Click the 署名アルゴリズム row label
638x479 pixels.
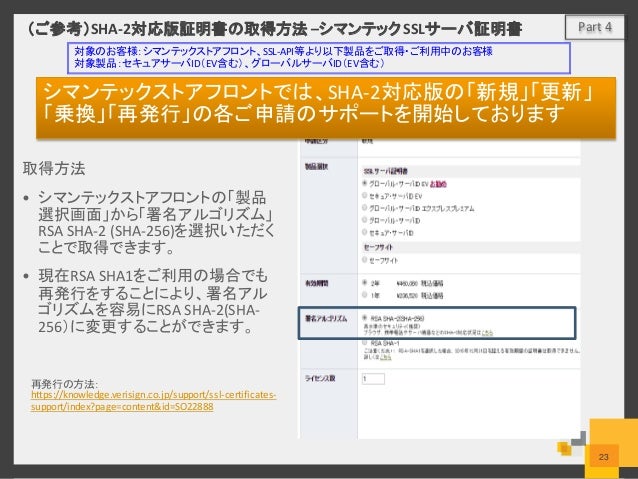(326, 319)
